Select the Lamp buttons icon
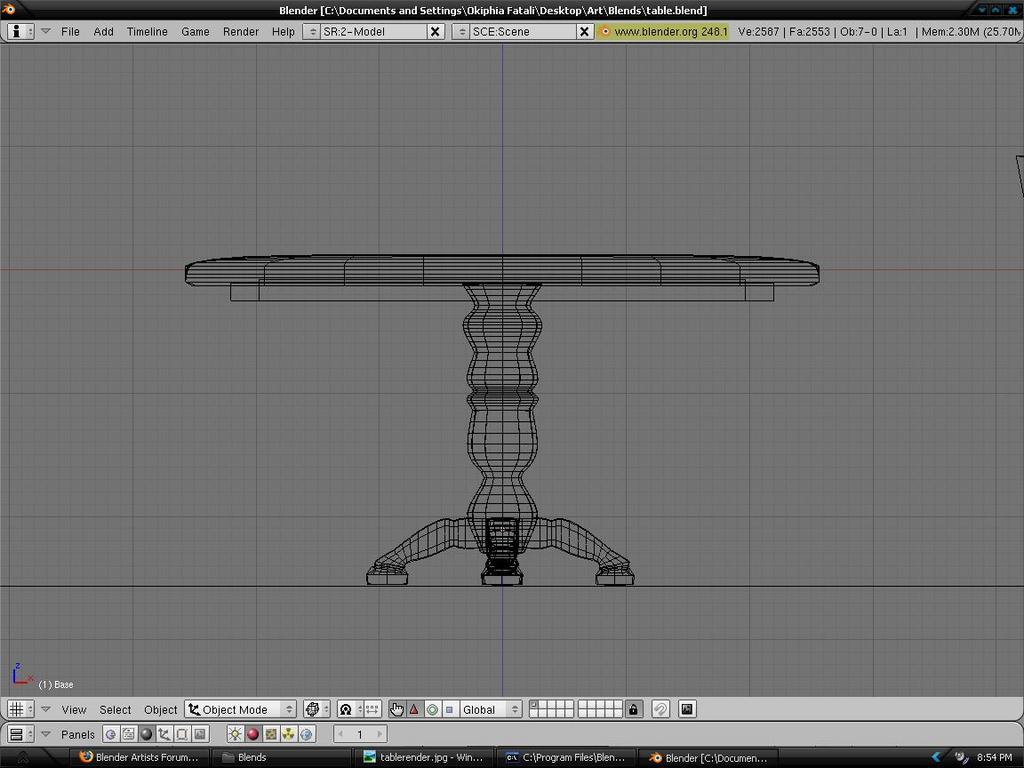This screenshot has height=768, width=1024. click(x=235, y=735)
